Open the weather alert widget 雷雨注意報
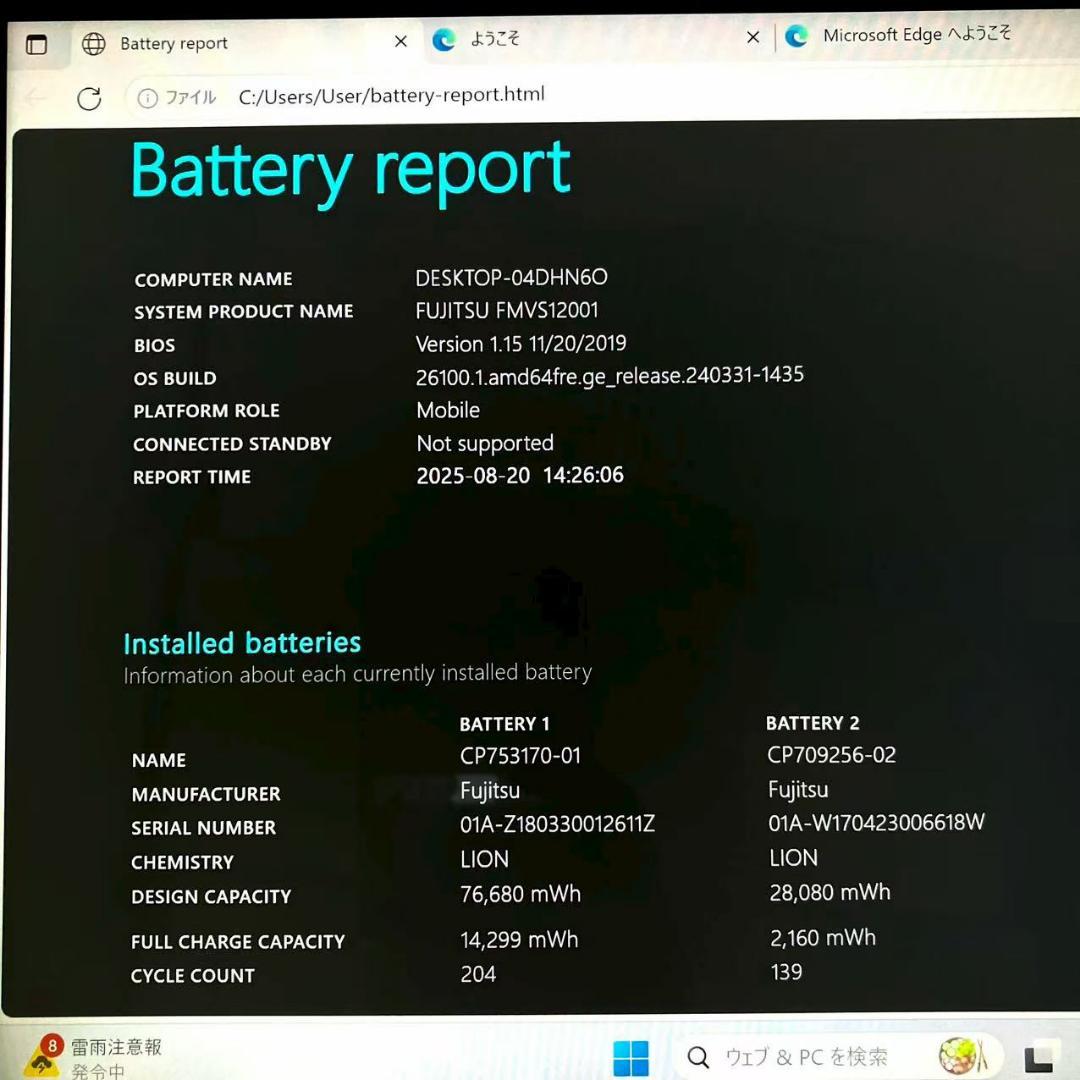The width and height of the screenshot is (1080, 1080). (x=93, y=1057)
